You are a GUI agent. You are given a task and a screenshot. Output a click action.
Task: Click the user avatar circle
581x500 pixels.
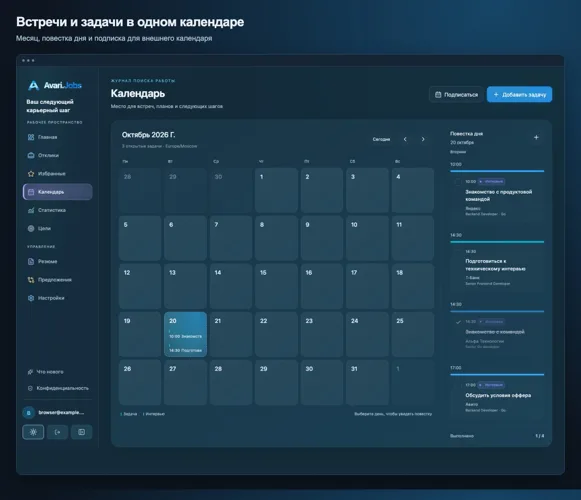point(29,413)
